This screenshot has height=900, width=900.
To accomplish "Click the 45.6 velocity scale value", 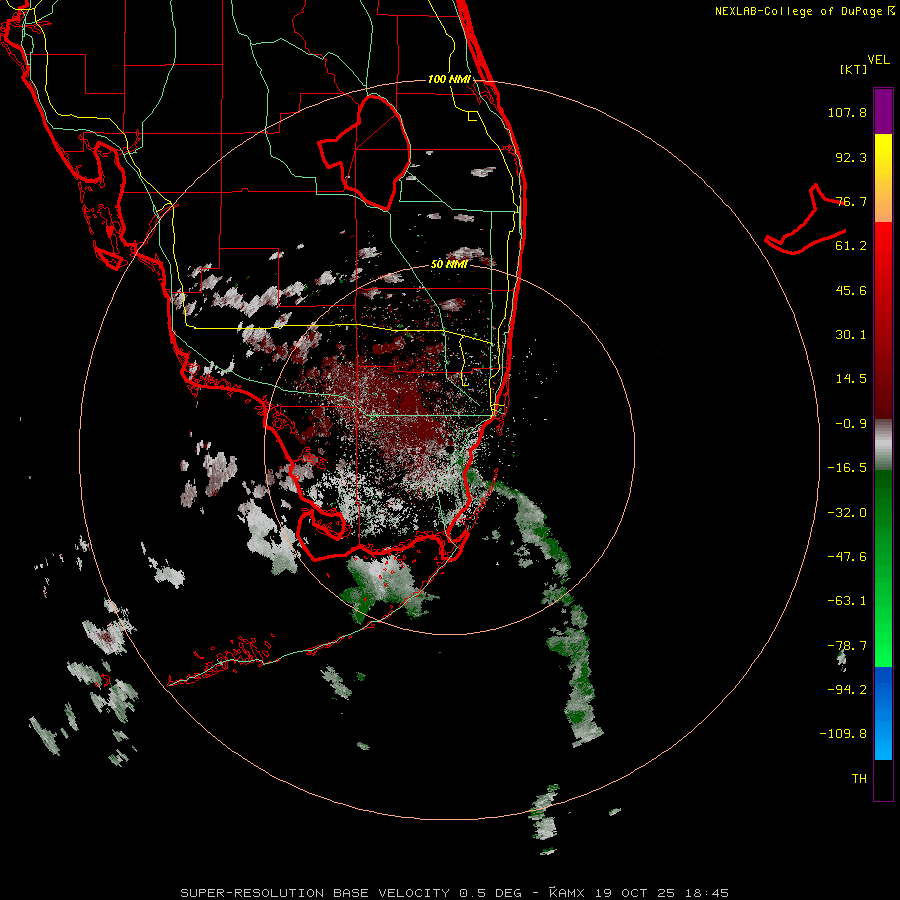I will point(851,290).
